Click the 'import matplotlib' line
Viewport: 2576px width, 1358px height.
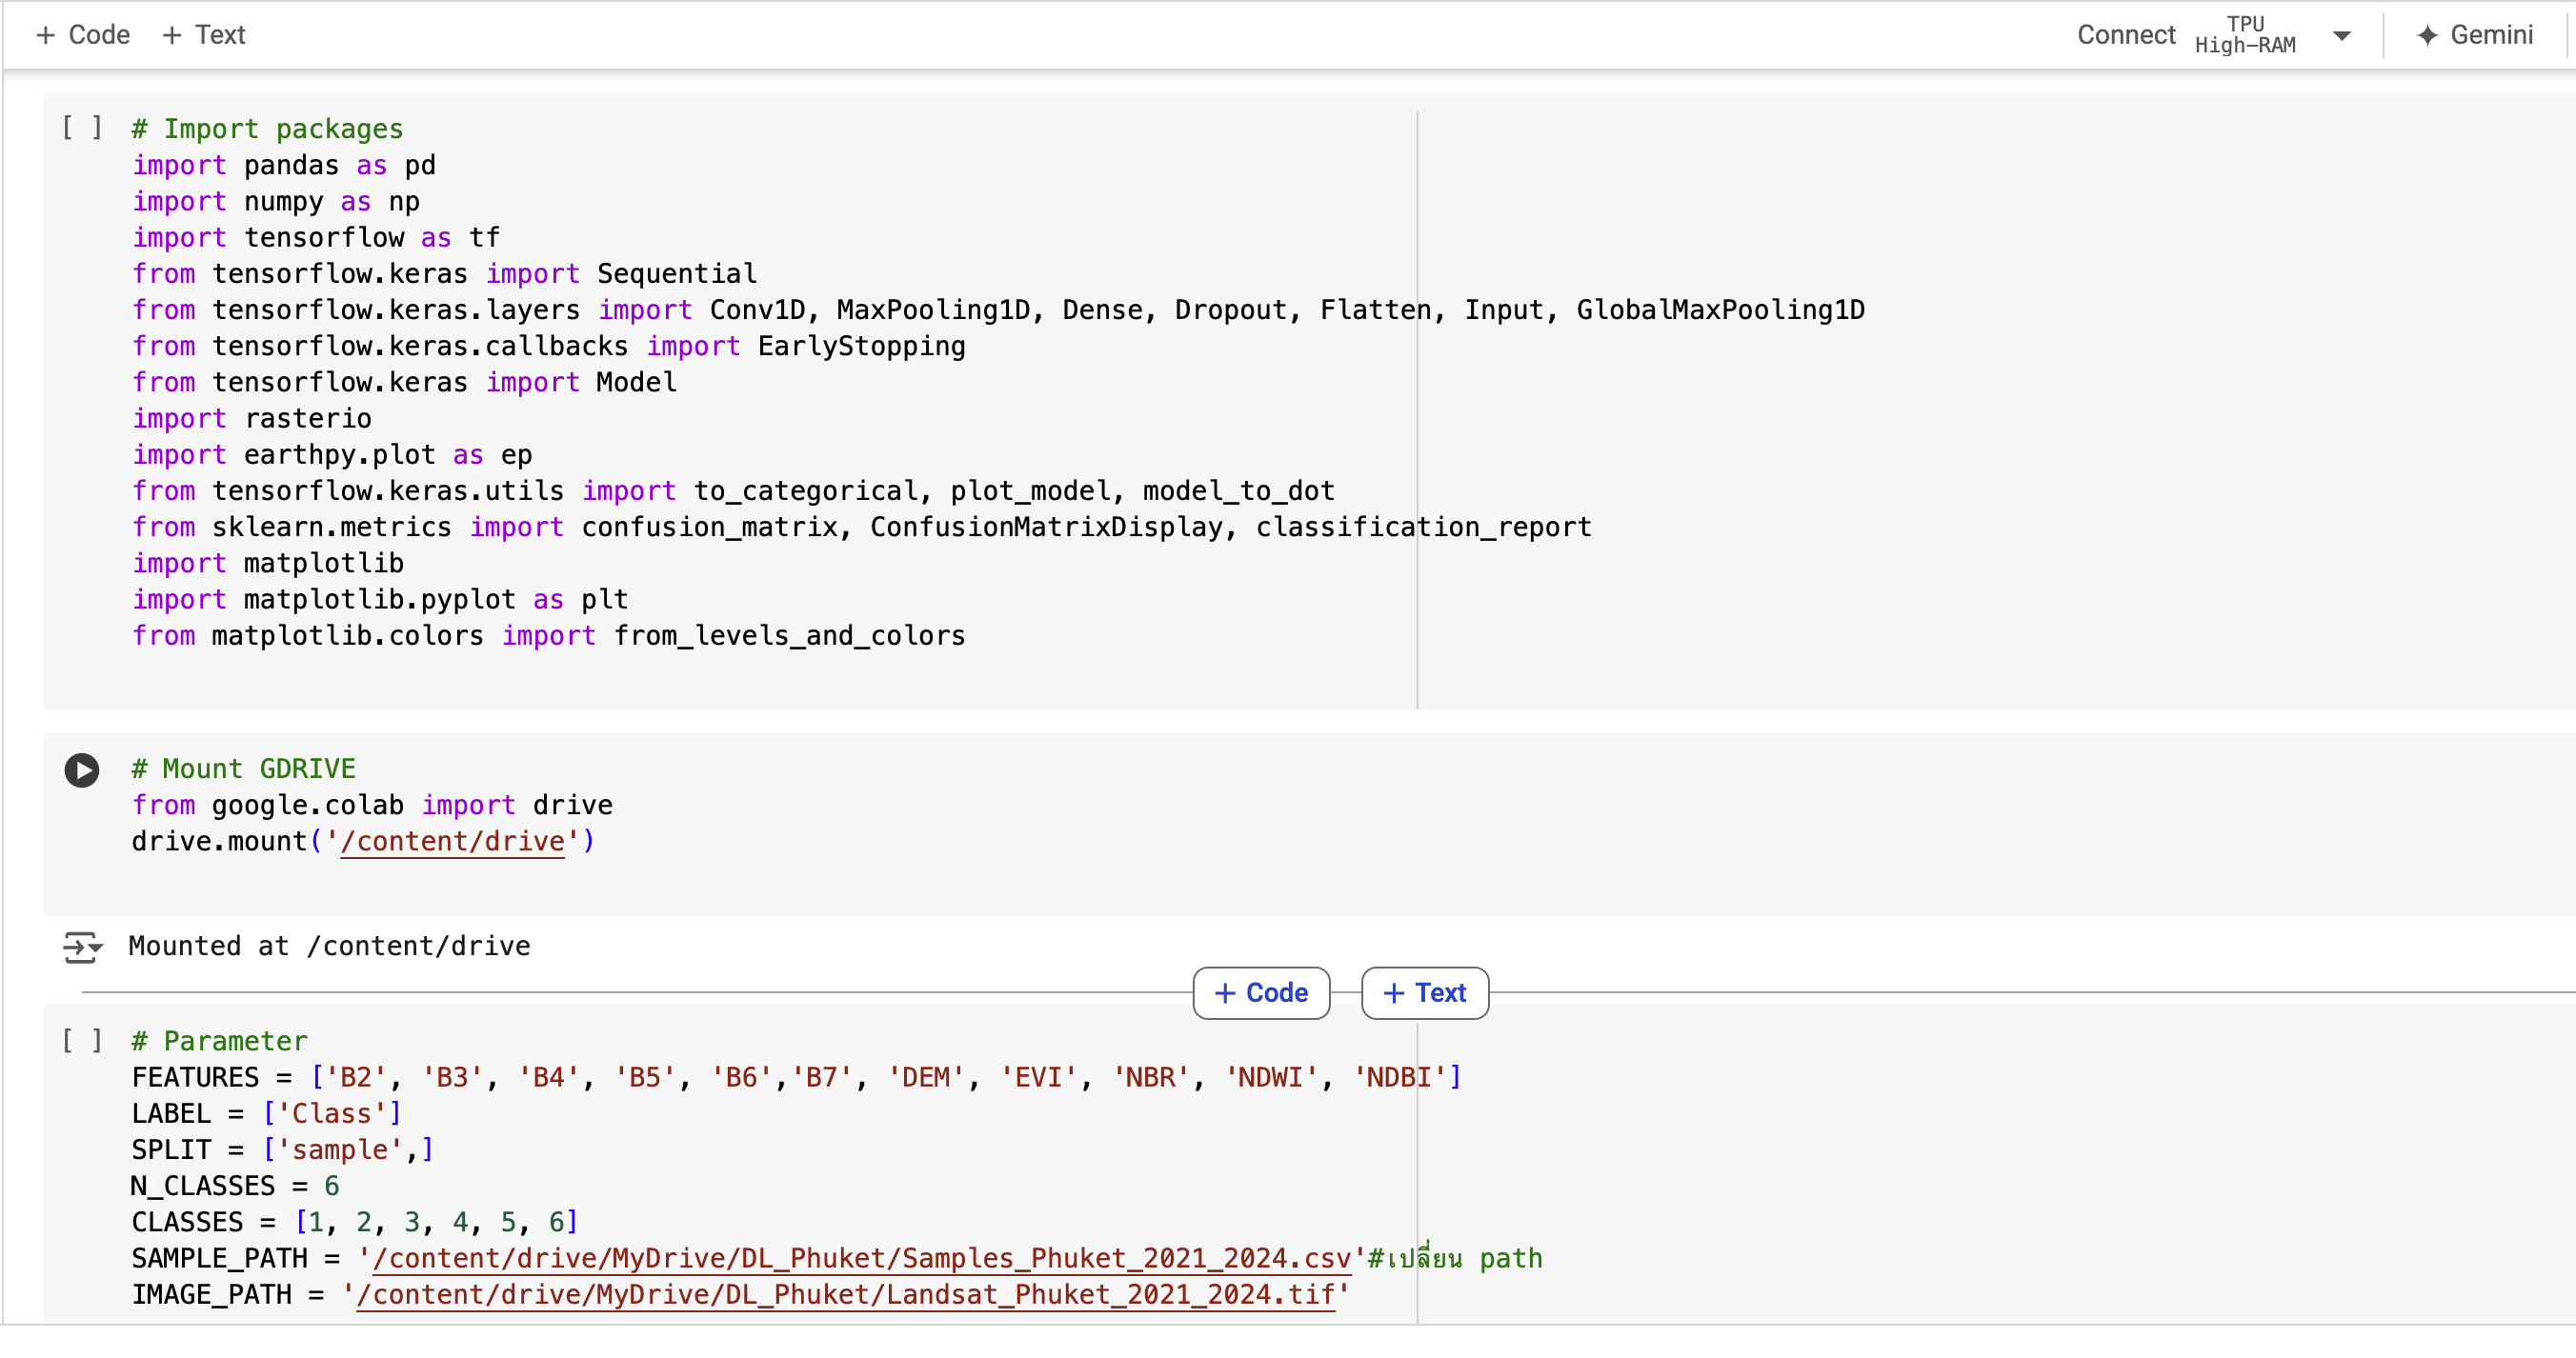tap(268, 563)
